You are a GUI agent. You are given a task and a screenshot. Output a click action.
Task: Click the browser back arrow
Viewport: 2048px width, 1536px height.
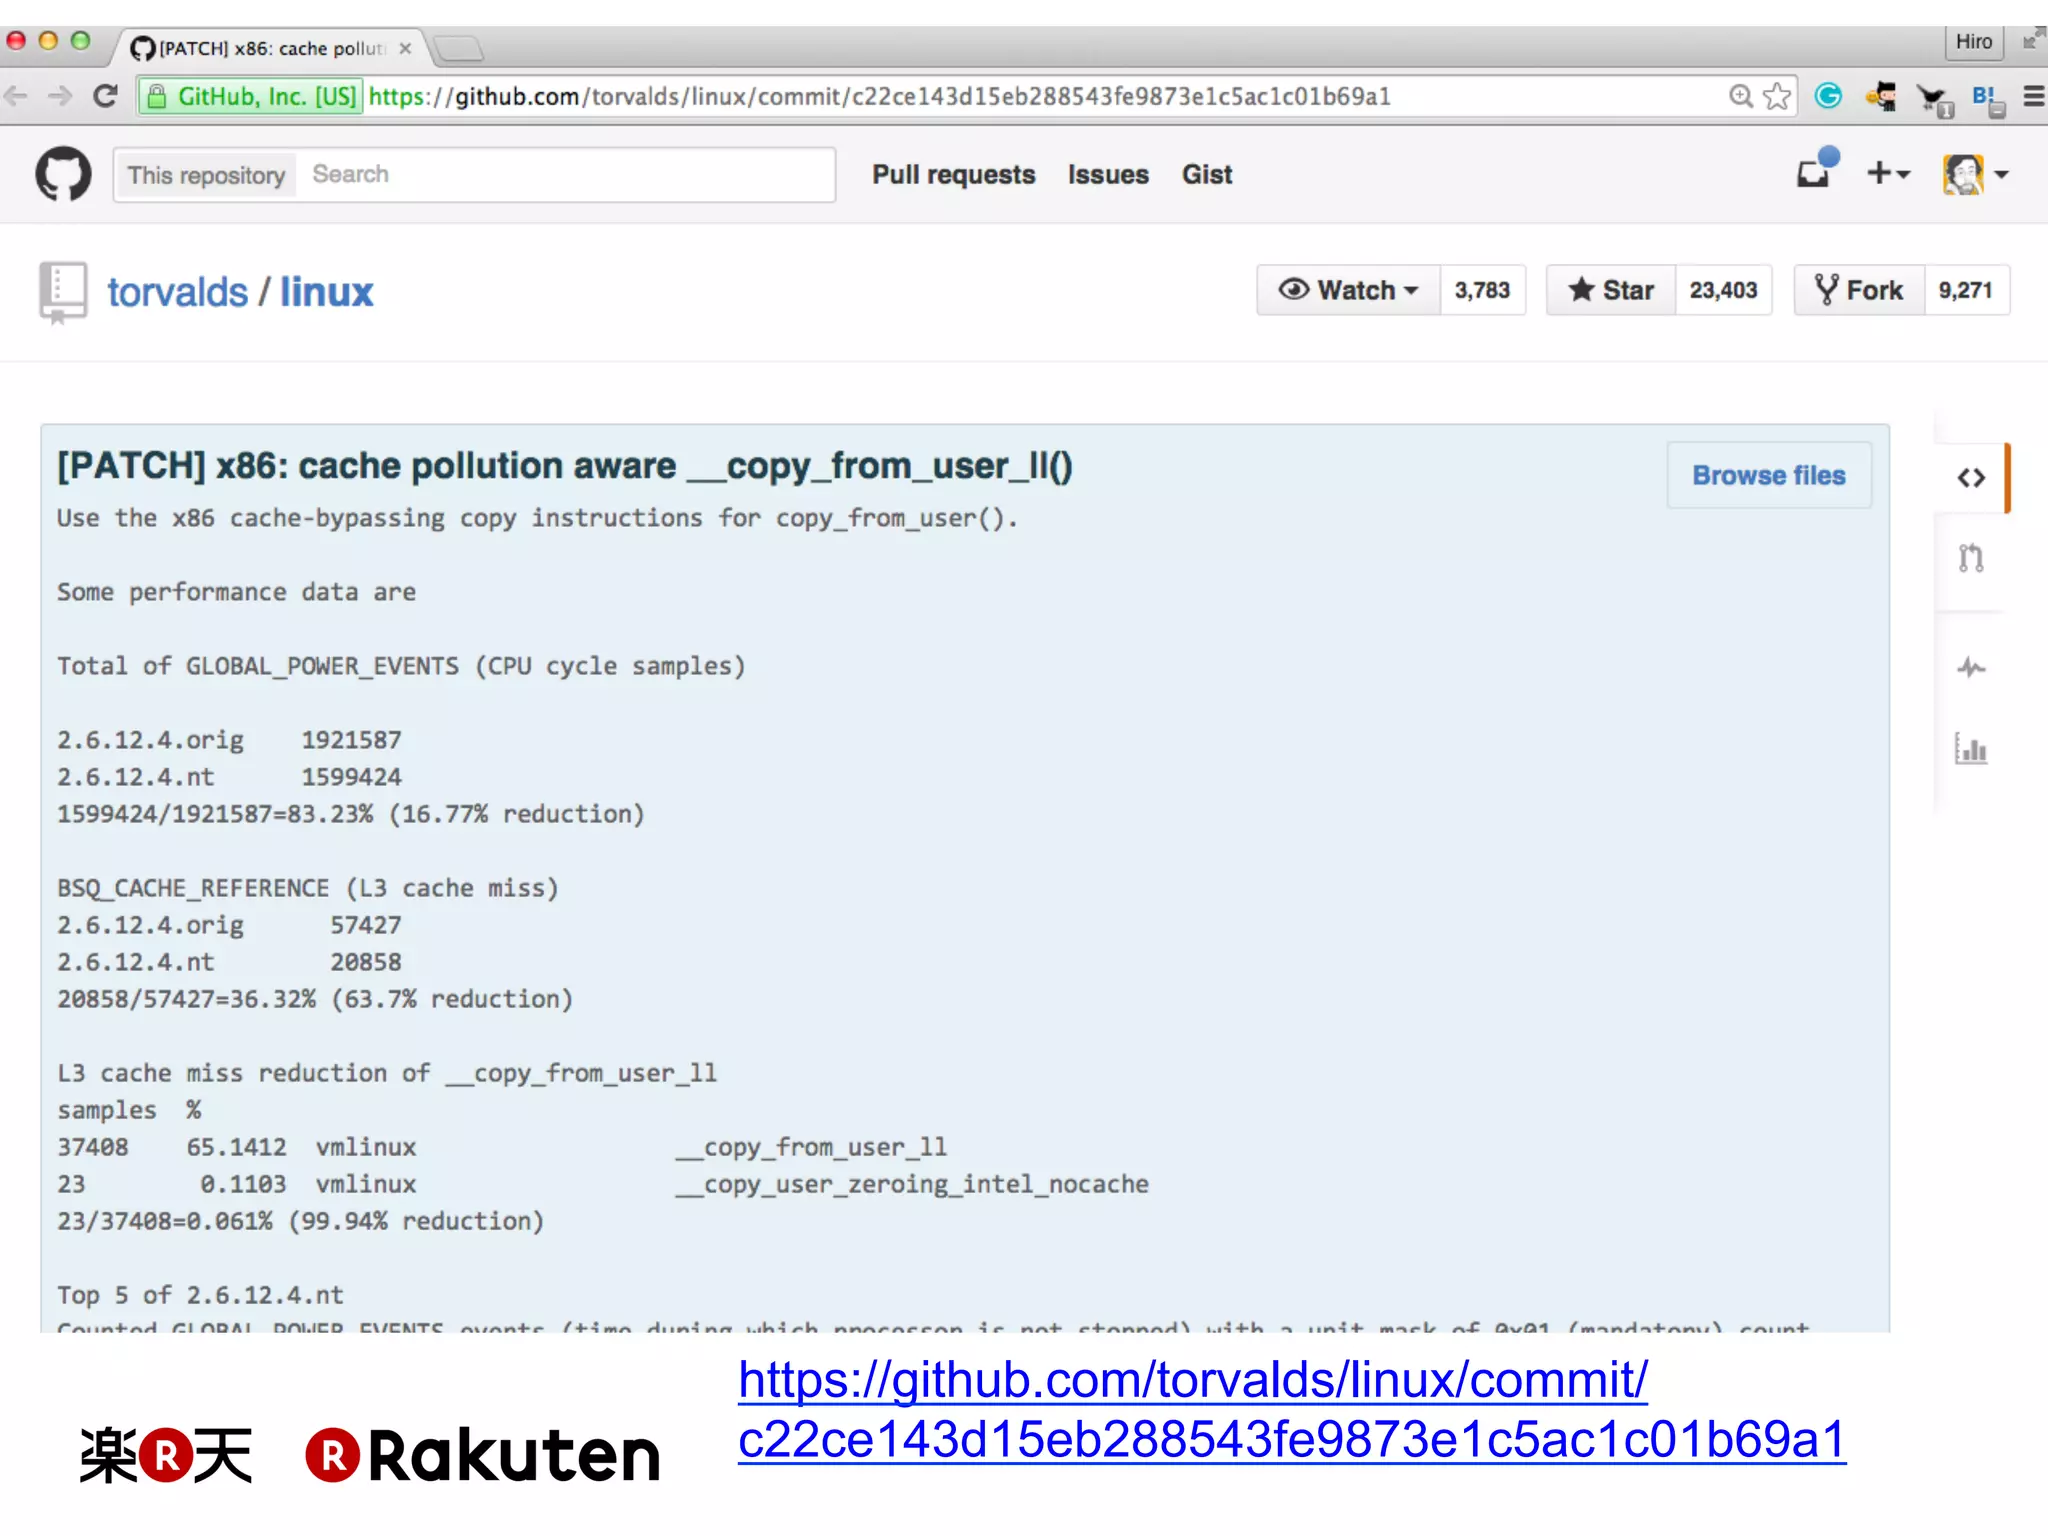[x=16, y=96]
